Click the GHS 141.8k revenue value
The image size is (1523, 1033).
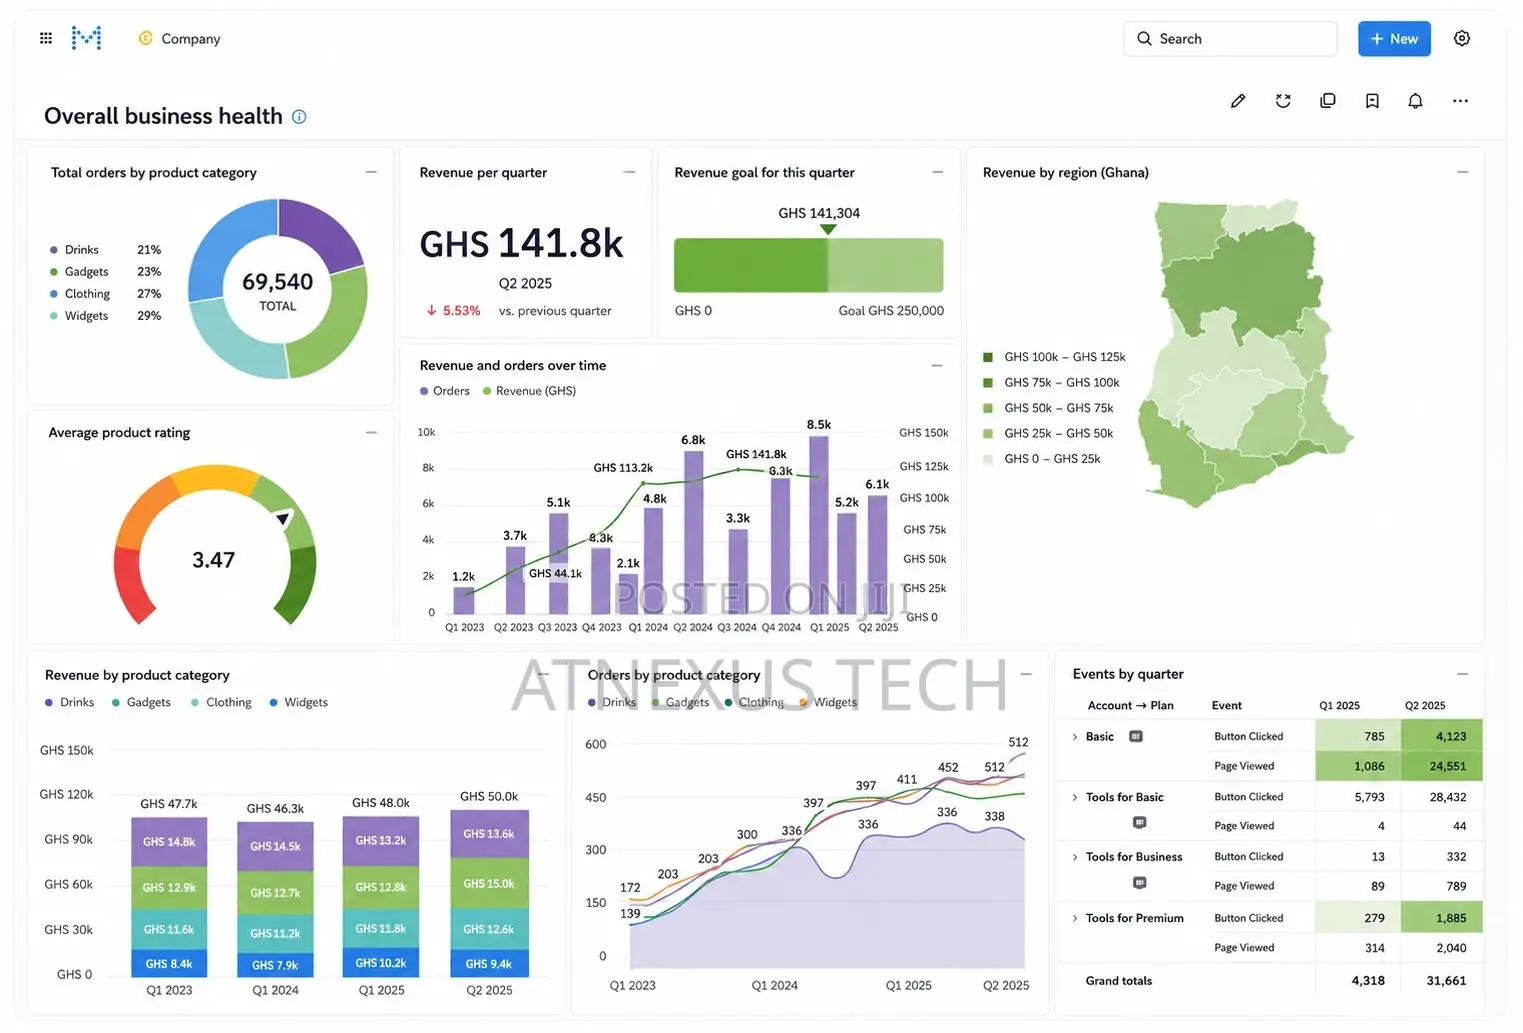[521, 244]
